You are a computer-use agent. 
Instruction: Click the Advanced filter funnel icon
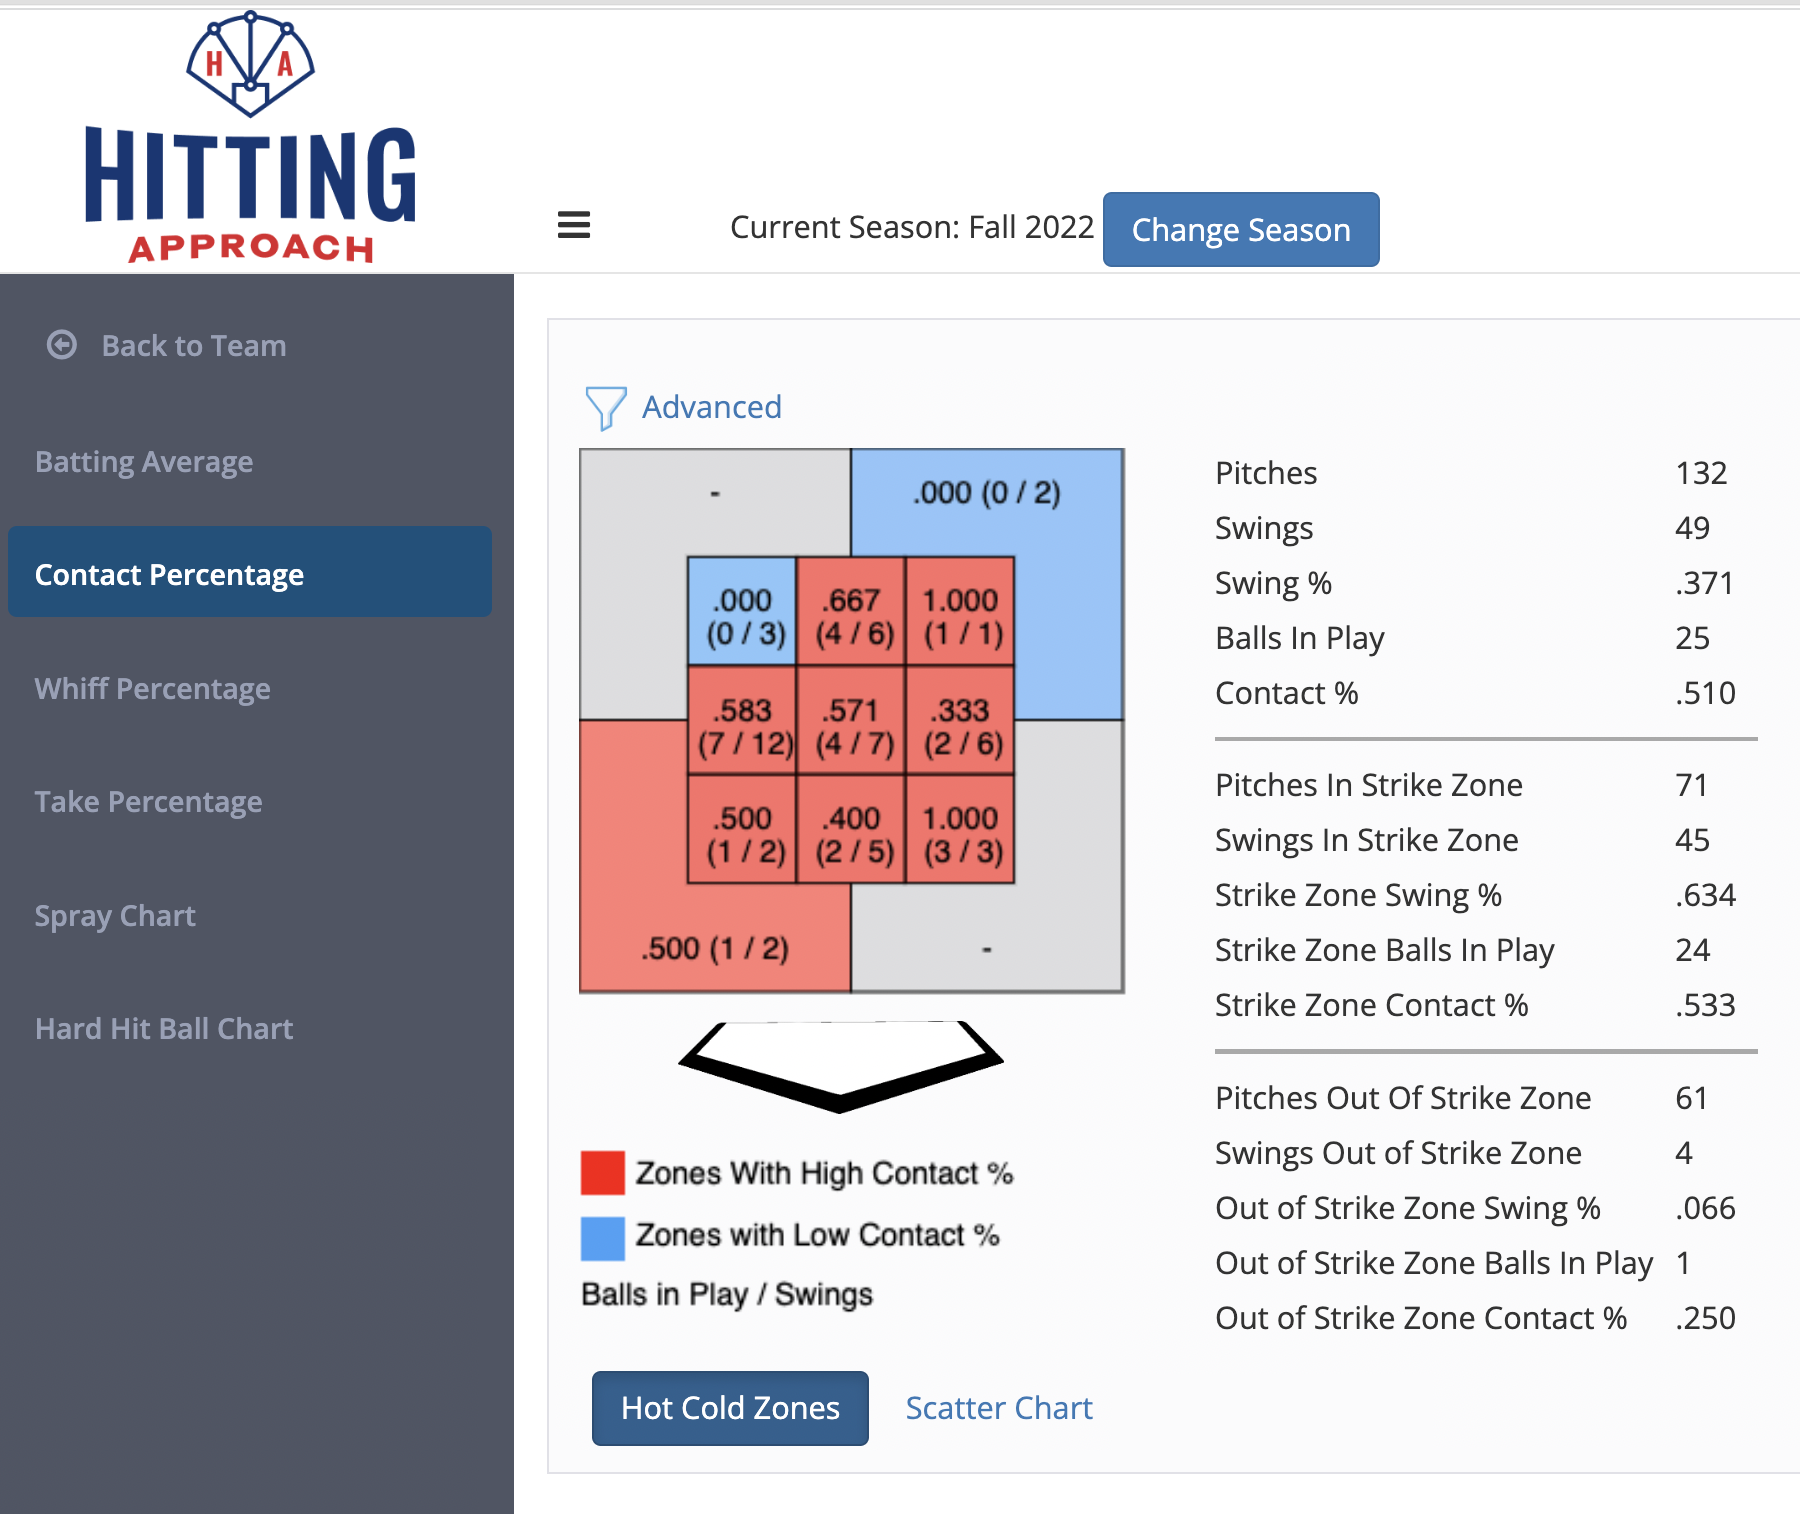pyautogui.click(x=606, y=408)
